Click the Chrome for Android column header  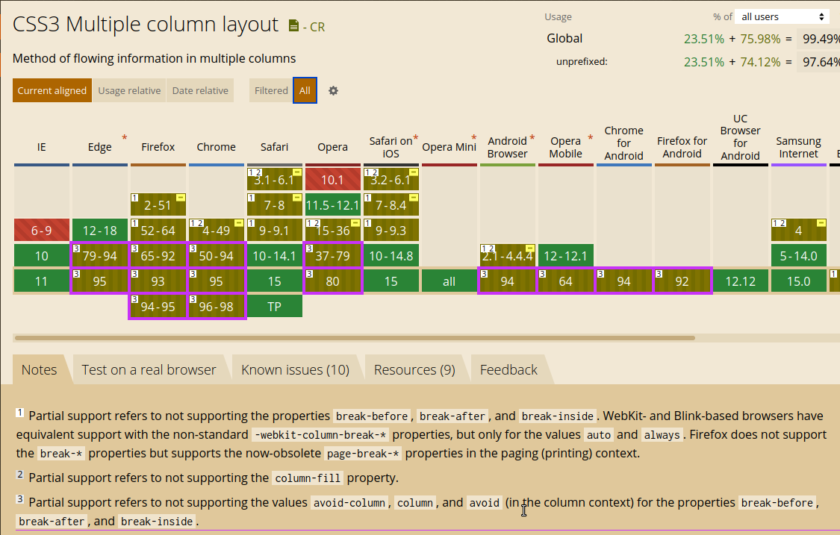[x=624, y=143]
